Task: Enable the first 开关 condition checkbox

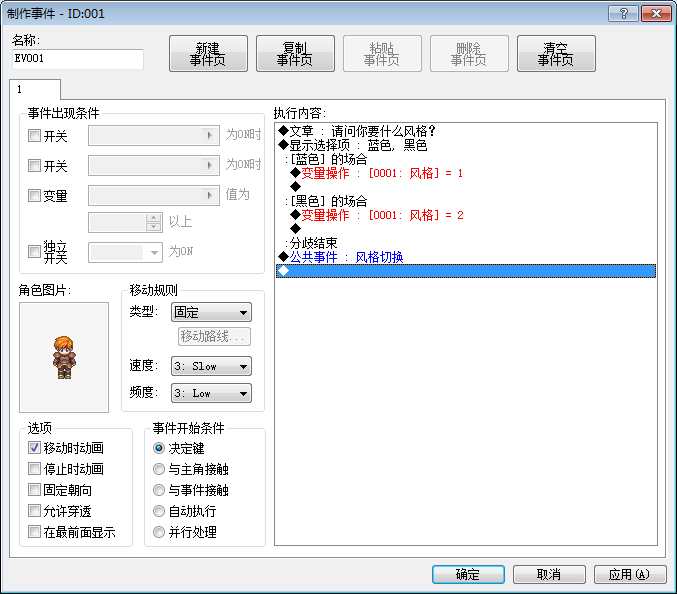Action: point(34,136)
